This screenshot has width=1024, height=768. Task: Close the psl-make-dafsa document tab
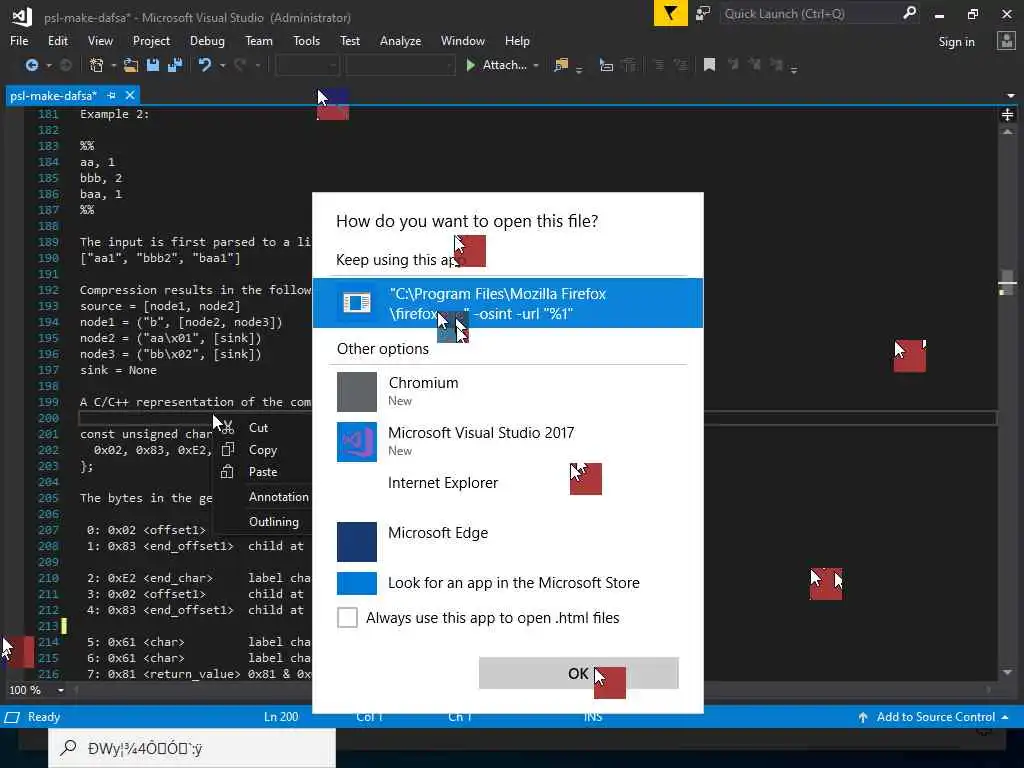pyautogui.click(x=130, y=95)
